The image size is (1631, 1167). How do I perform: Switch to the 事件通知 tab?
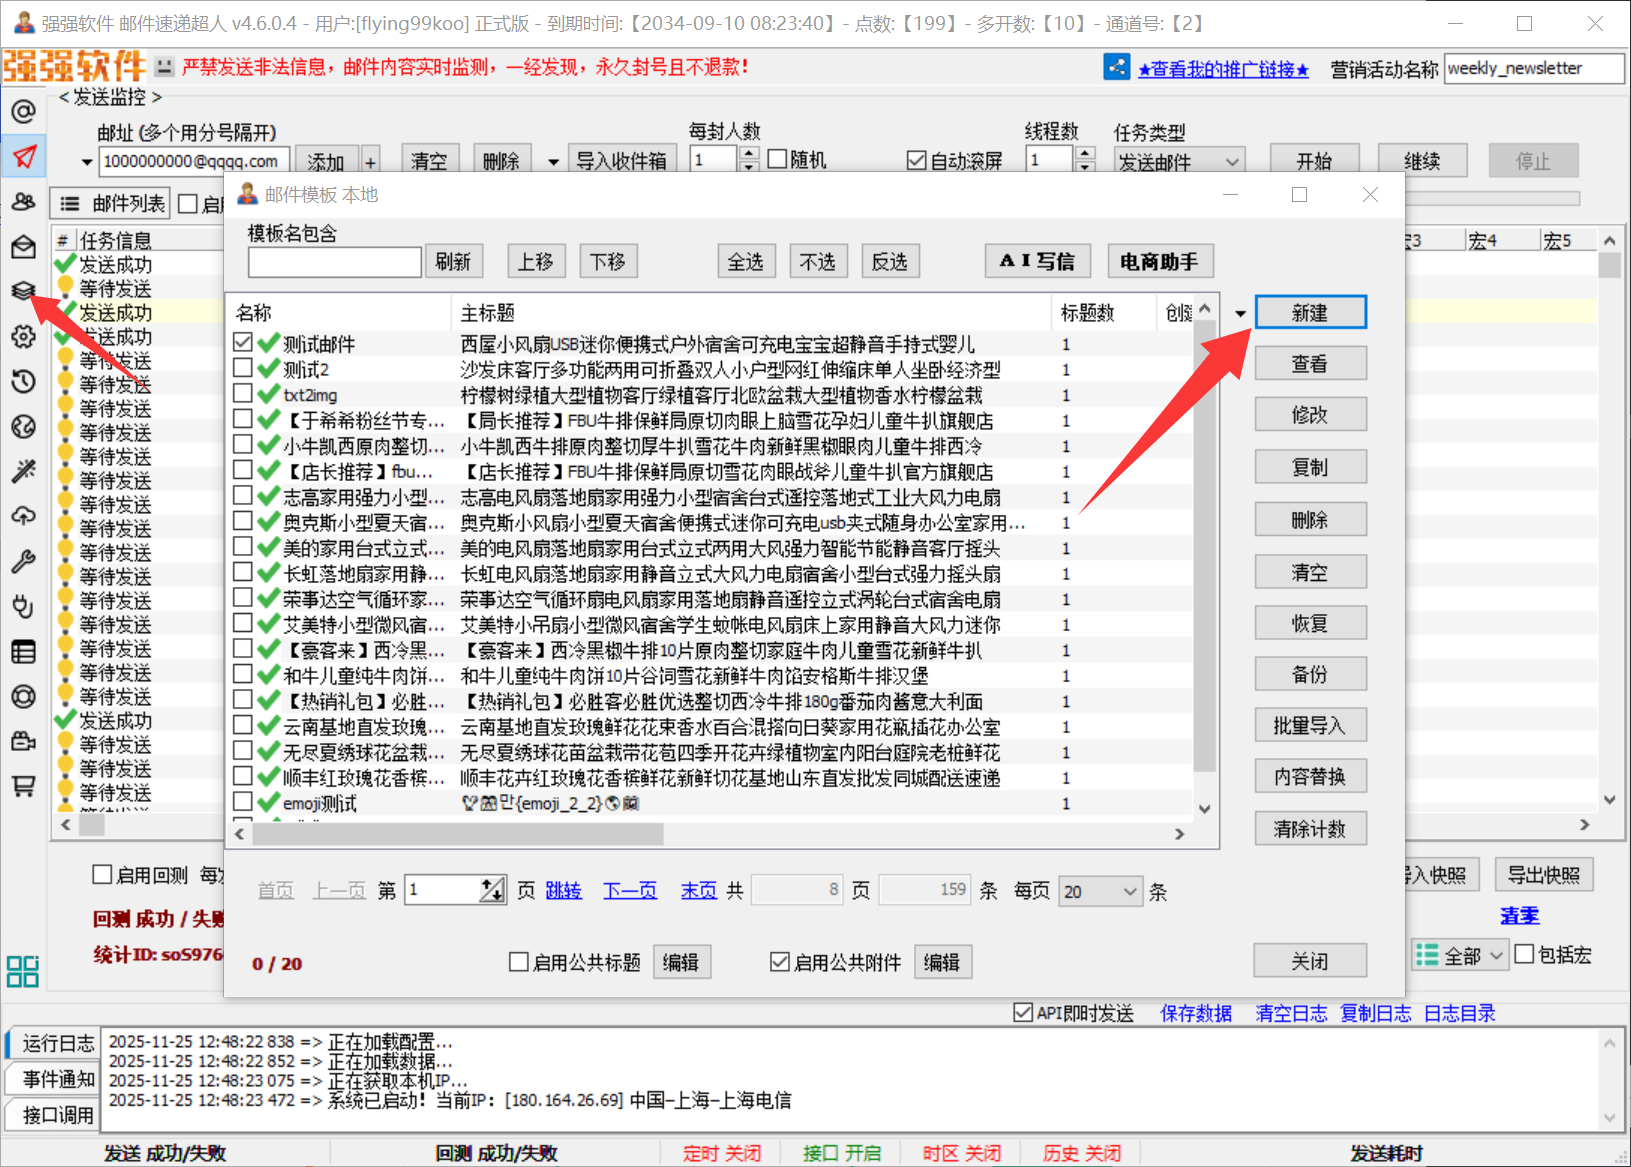point(58,1079)
